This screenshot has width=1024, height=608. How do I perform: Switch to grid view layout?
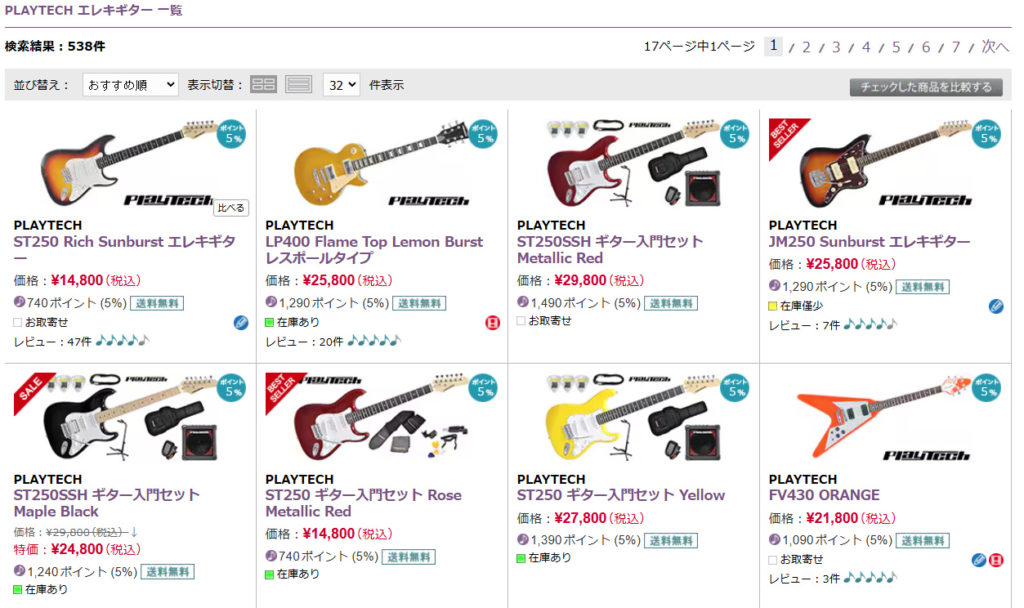pos(263,85)
